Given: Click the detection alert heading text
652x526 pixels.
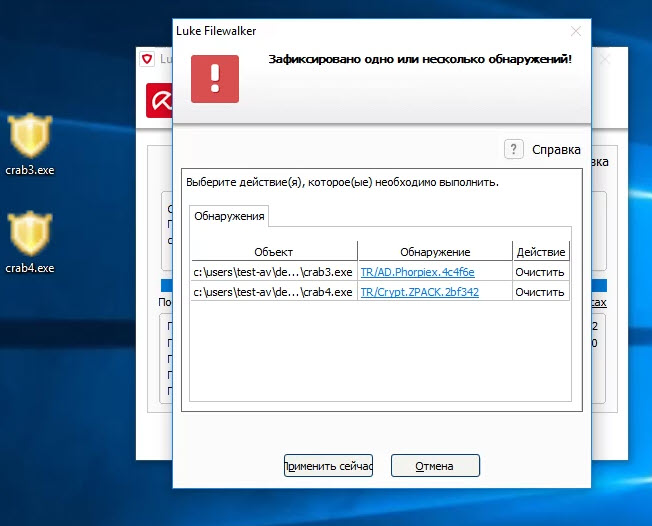Looking at the screenshot, I should pyautogui.click(x=420, y=59).
